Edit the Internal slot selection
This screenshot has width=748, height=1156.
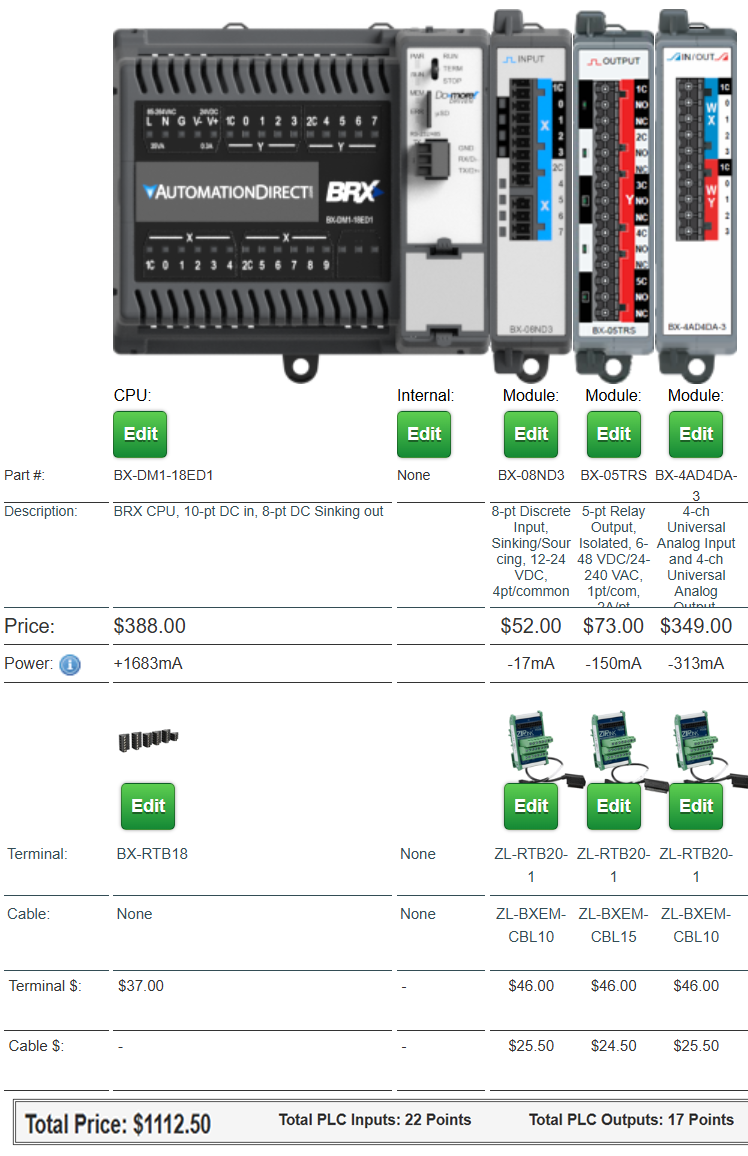(x=424, y=434)
